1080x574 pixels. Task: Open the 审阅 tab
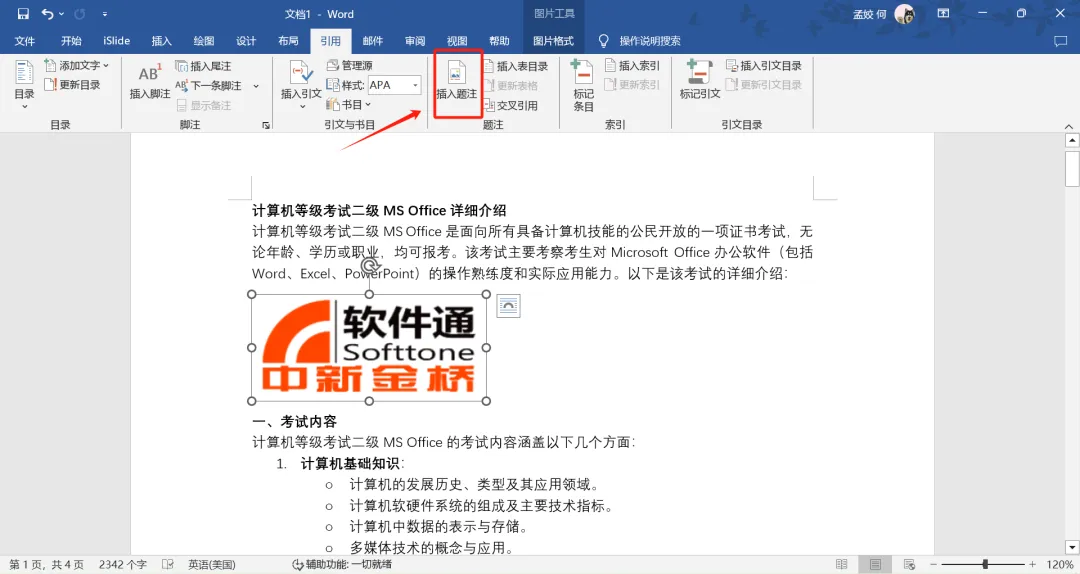[415, 41]
